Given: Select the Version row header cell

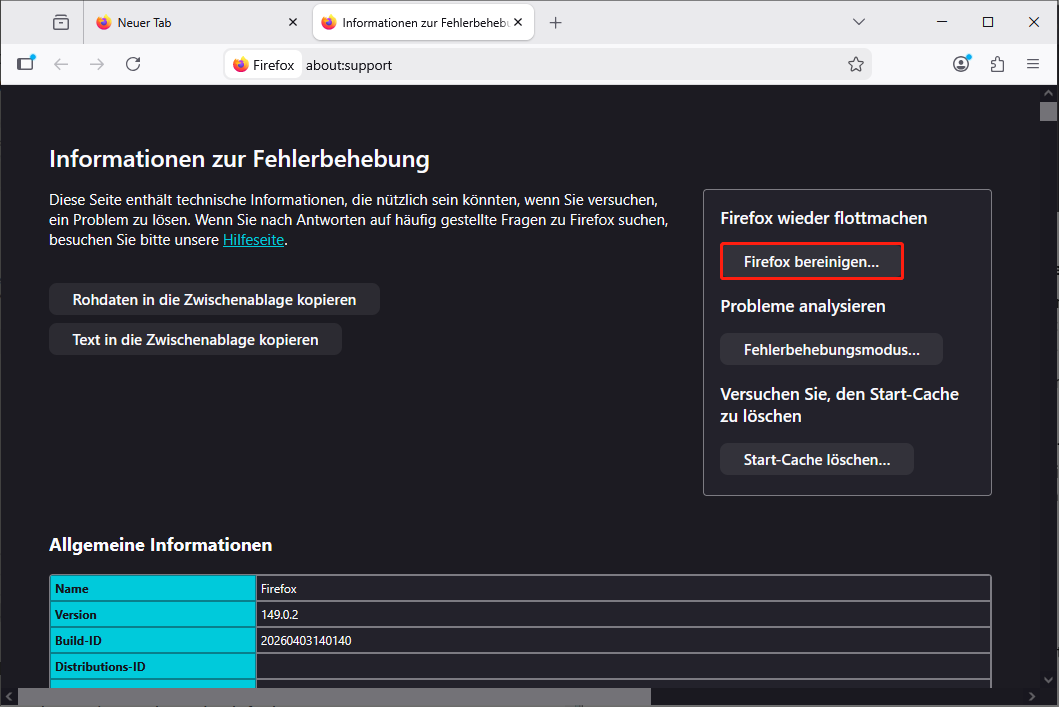Looking at the screenshot, I should coord(153,614).
